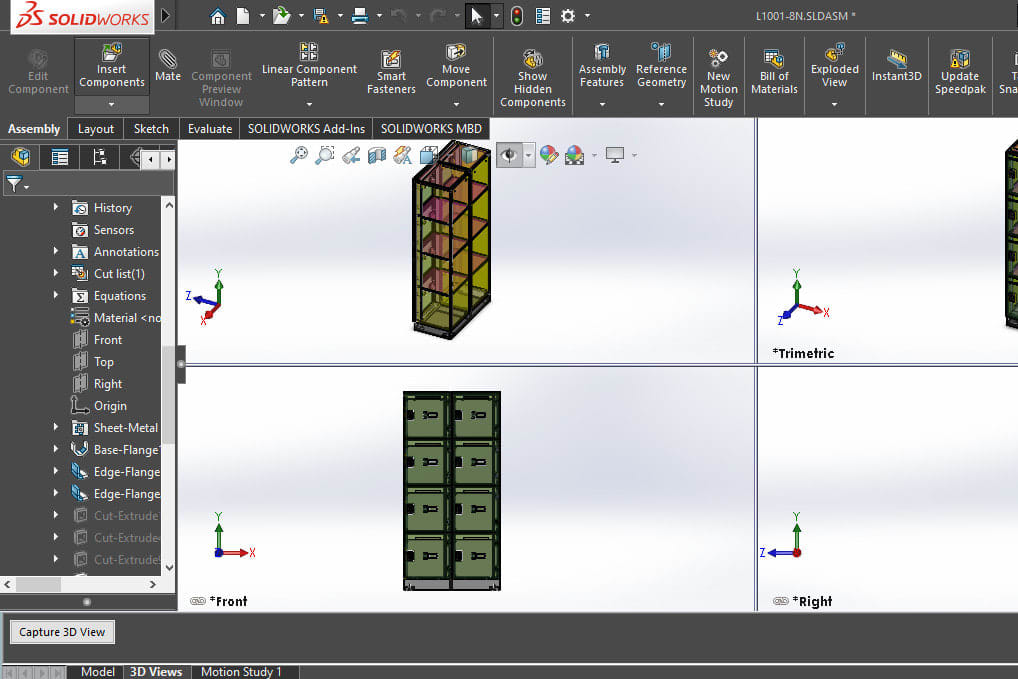This screenshot has width=1018, height=679.
Task: Expand the Equations tree node
Action: (x=56, y=295)
